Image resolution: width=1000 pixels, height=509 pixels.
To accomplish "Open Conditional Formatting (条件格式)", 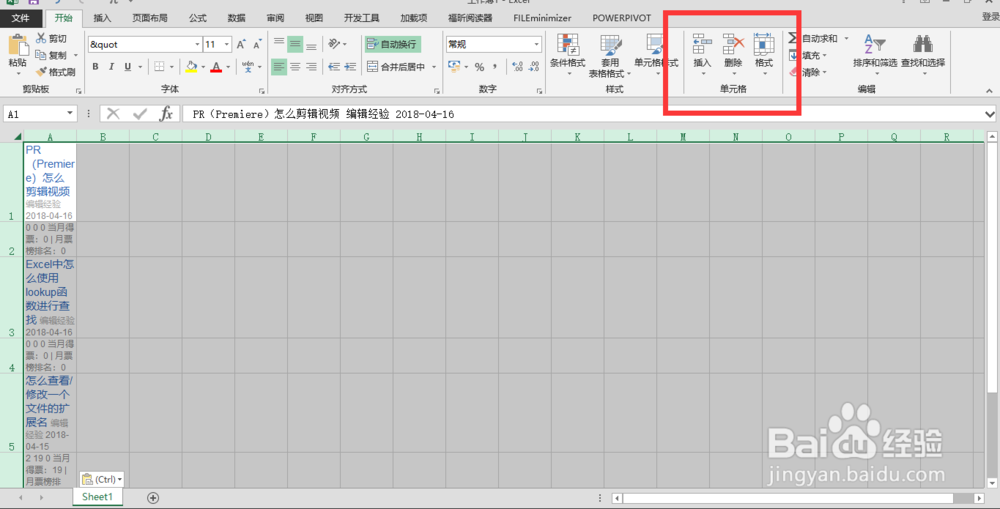I will (568, 54).
